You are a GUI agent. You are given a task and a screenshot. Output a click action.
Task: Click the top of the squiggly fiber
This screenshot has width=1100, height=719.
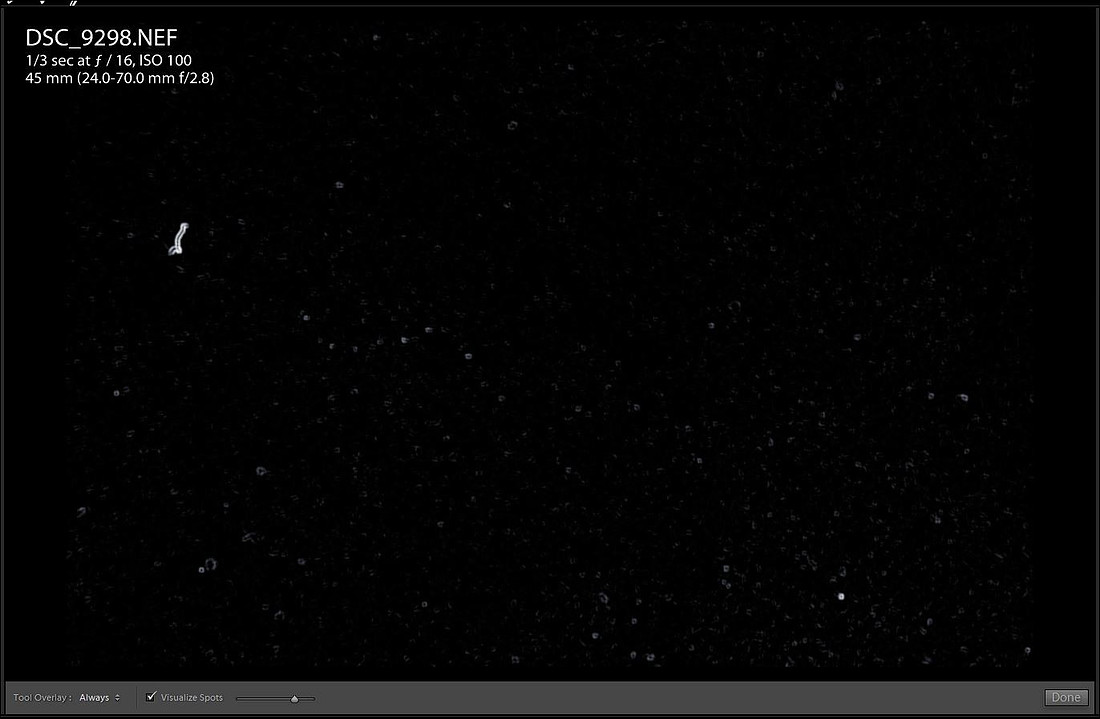(x=184, y=227)
